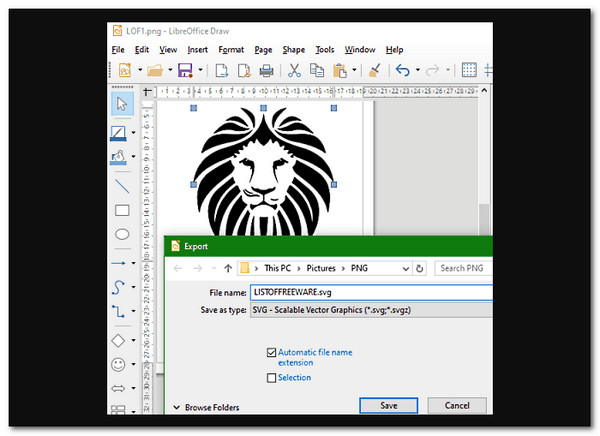Screen dimensions: 600x436
Task: Open the File menu
Action: coord(118,50)
